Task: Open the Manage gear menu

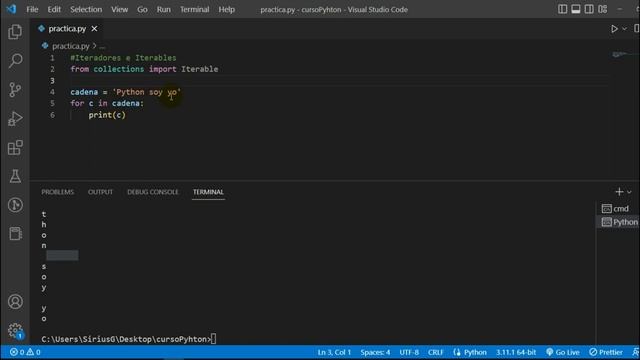Action: 15,330
